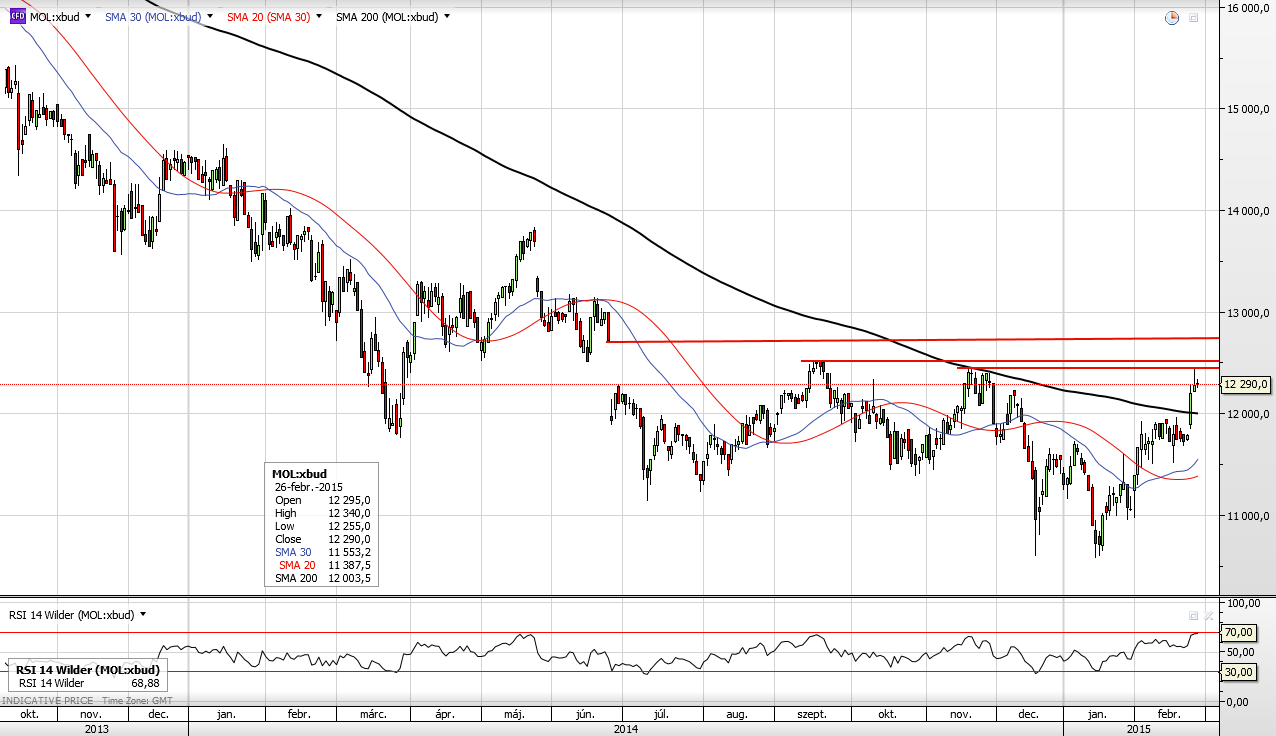1276x736 pixels.
Task: Click the Close 12 290,0 row
Action: 323,539
